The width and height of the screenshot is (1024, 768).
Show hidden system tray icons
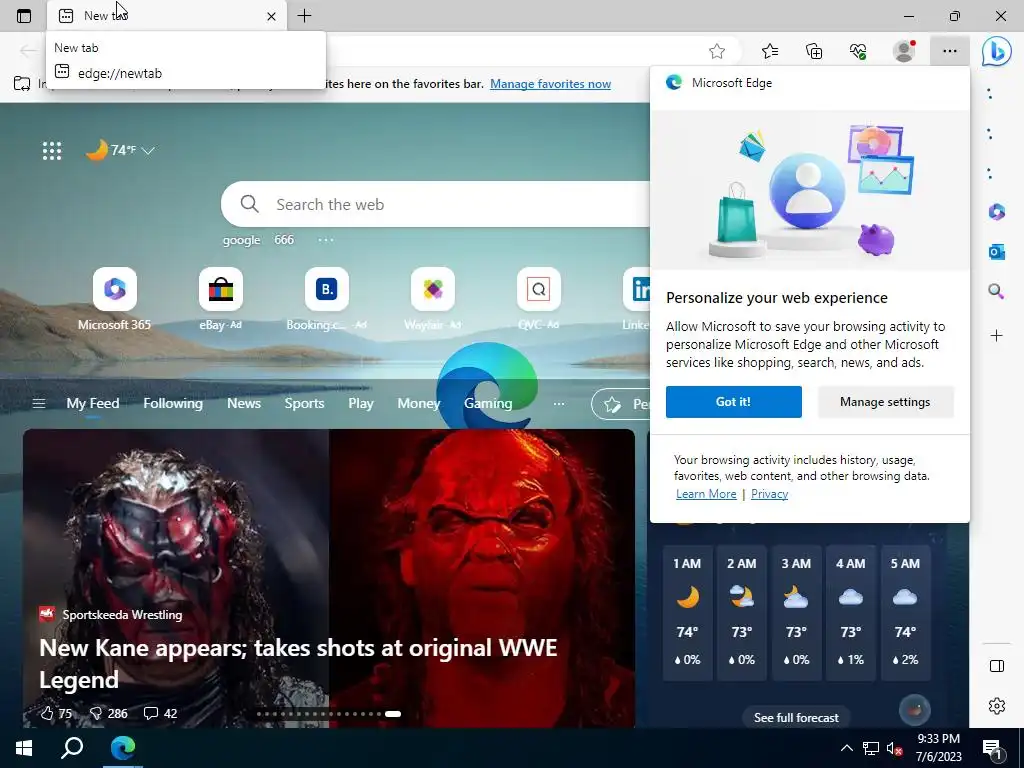coord(846,748)
